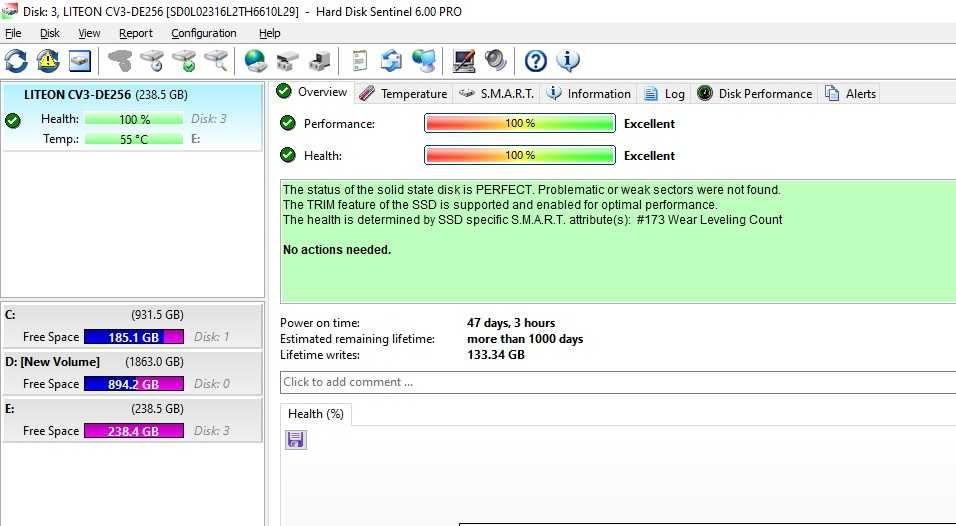Viewport: 956px width, 526px height.
Task: Click the computer with disk boxes icon
Action: (x=319, y=61)
